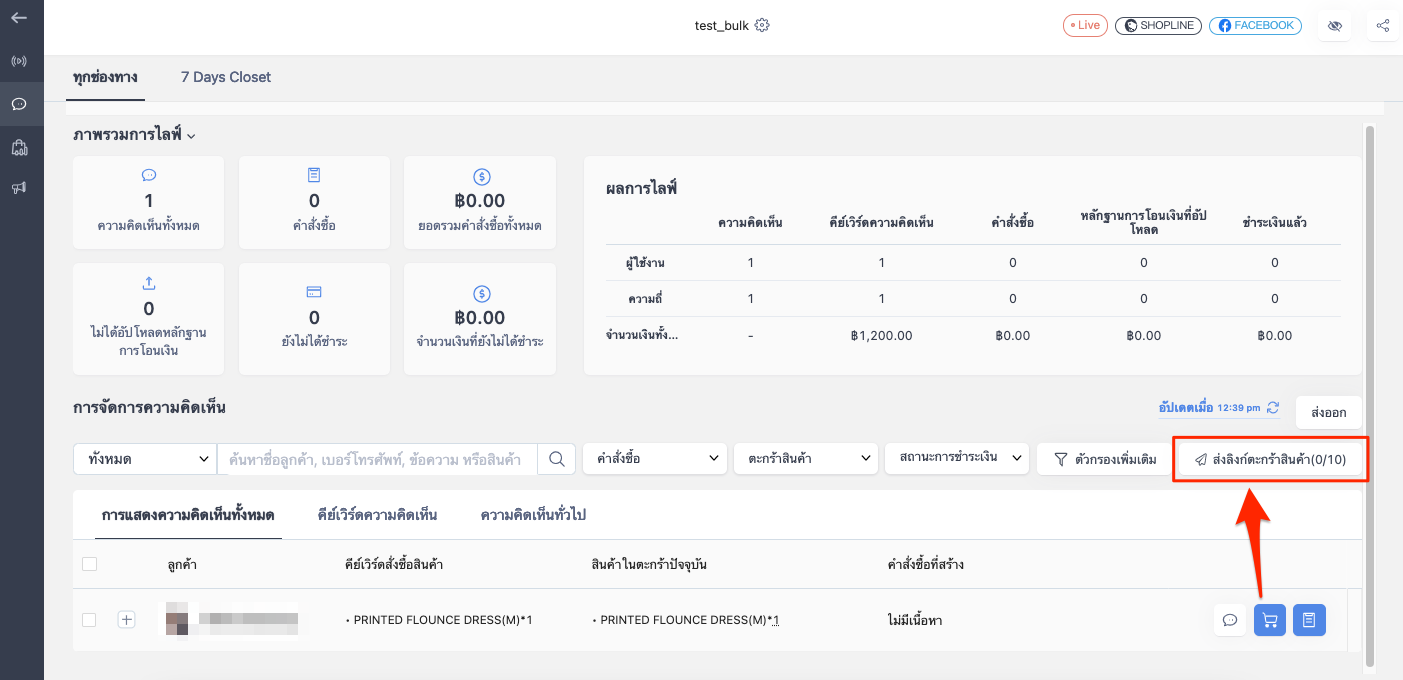Open the สถานะการชำระเงิน filter dropdown
This screenshot has width=1403, height=680.
coord(957,459)
